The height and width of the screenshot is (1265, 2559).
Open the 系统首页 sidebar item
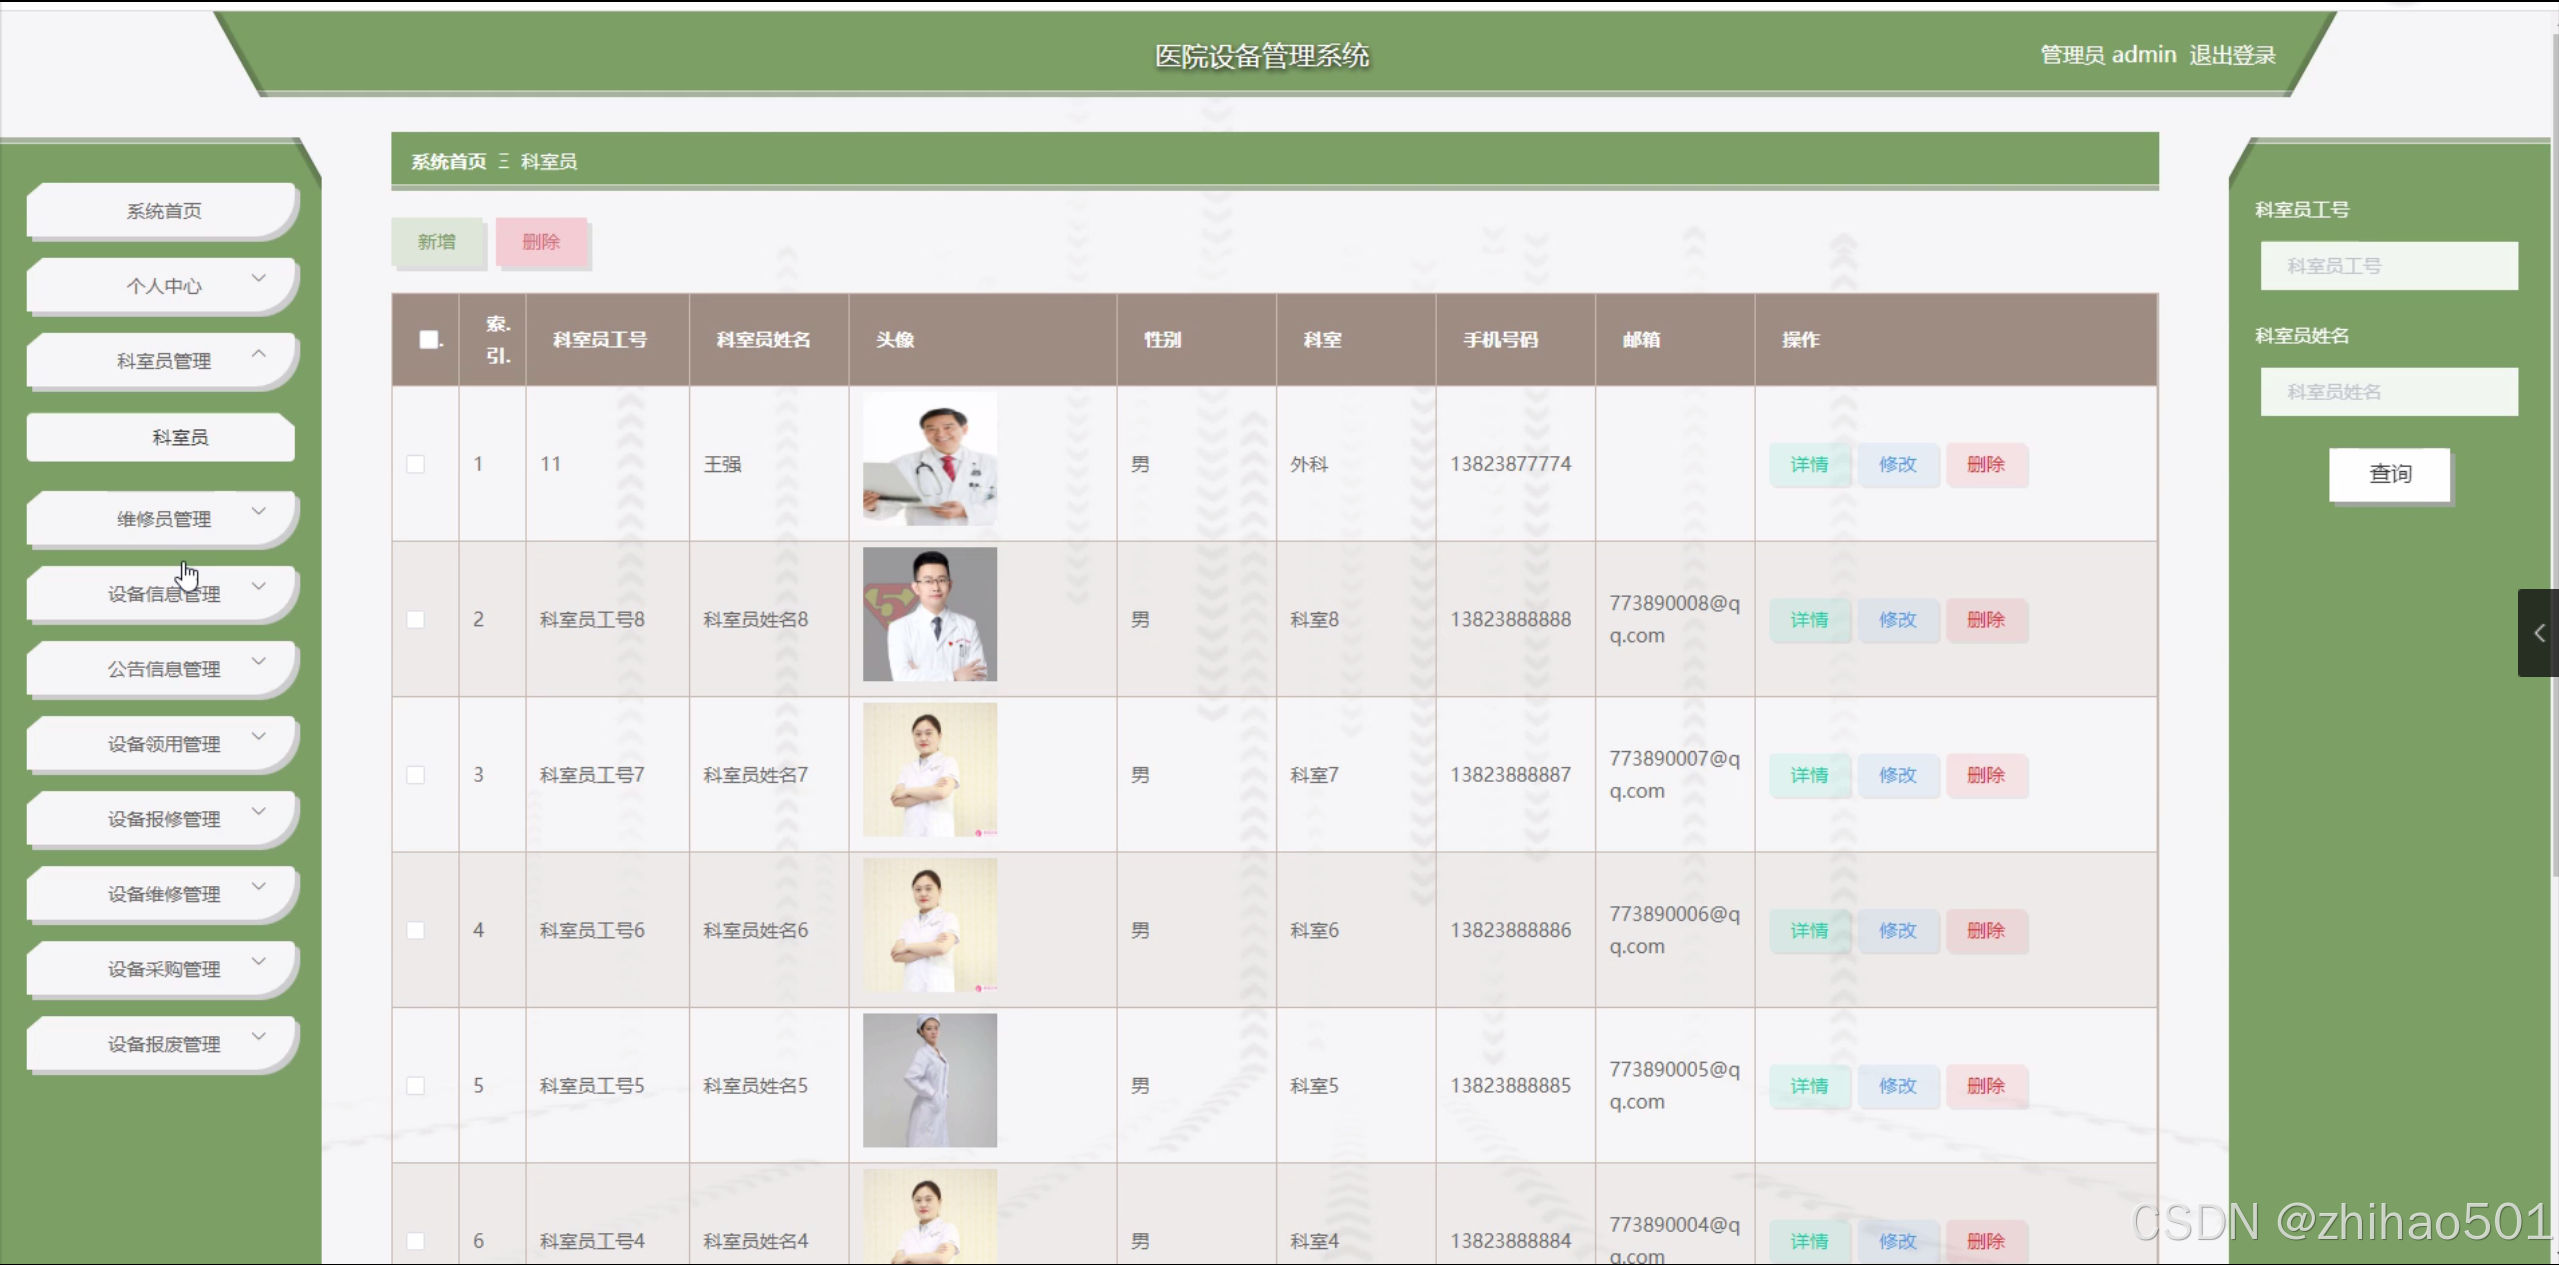point(163,211)
